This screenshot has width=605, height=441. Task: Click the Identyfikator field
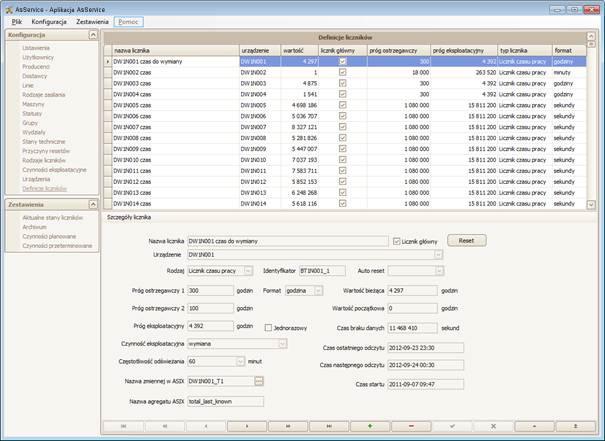pyautogui.click(x=323, y=271)
